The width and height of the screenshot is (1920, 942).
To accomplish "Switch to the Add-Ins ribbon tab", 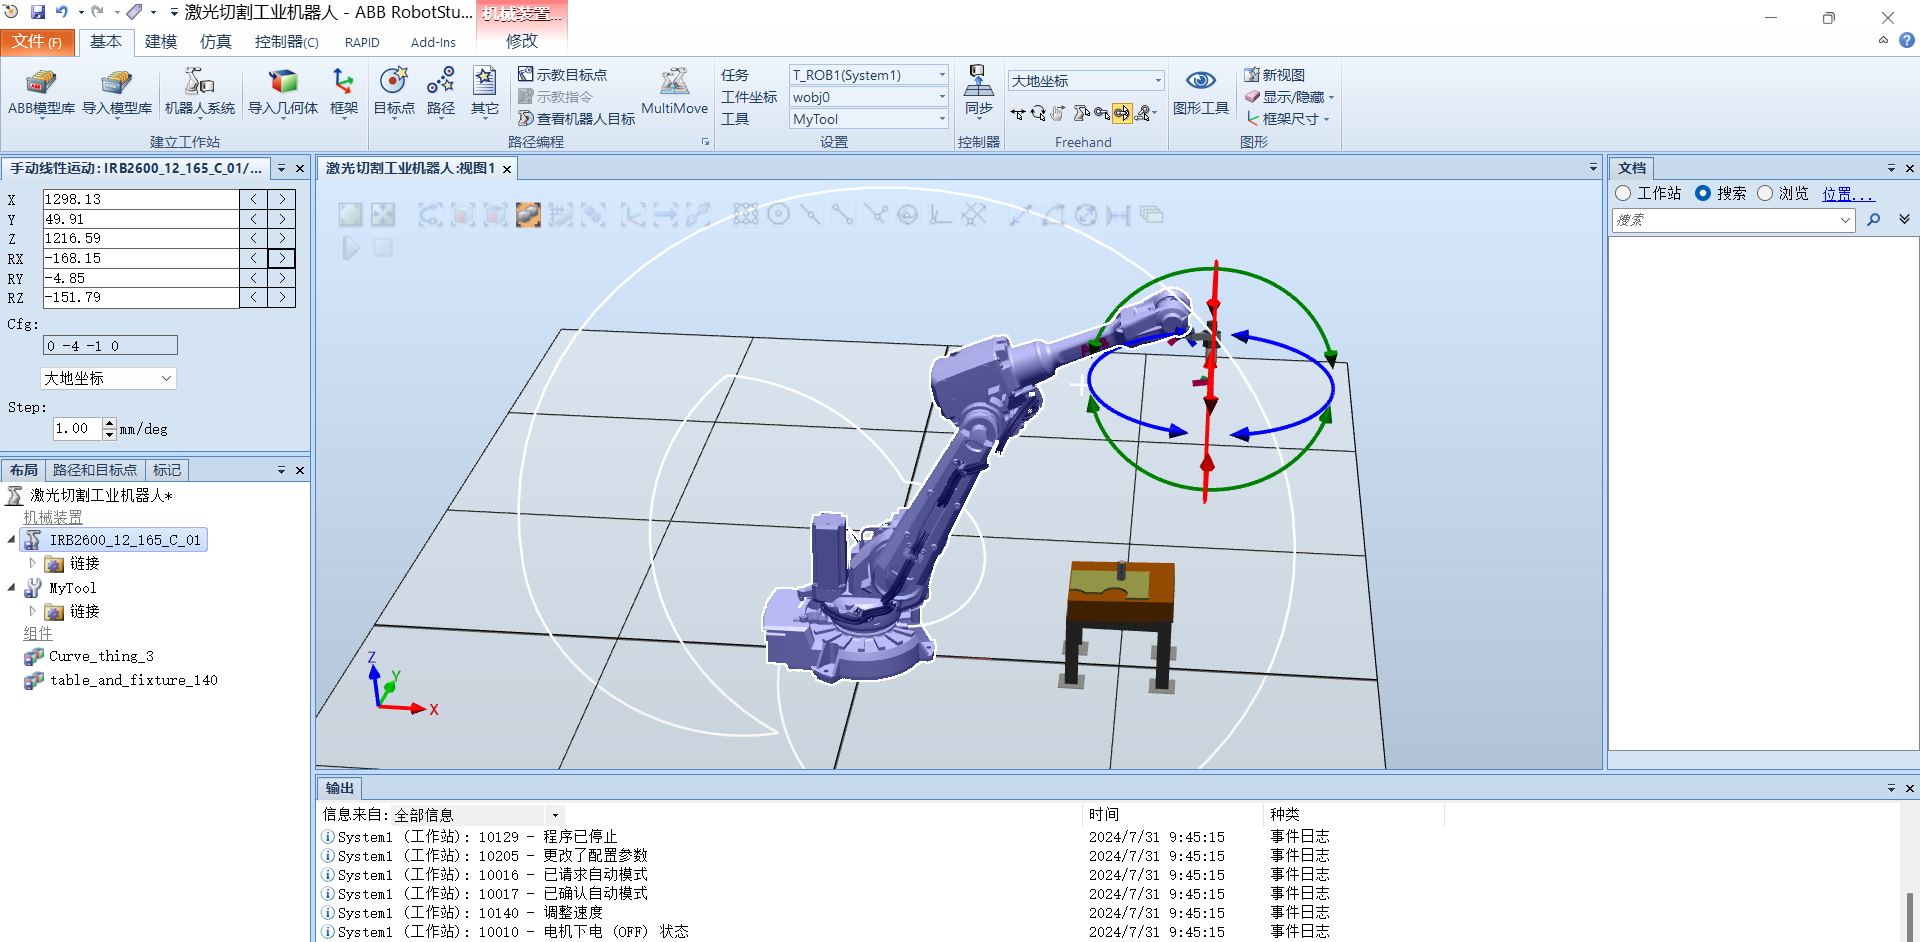I will [433, 42].
